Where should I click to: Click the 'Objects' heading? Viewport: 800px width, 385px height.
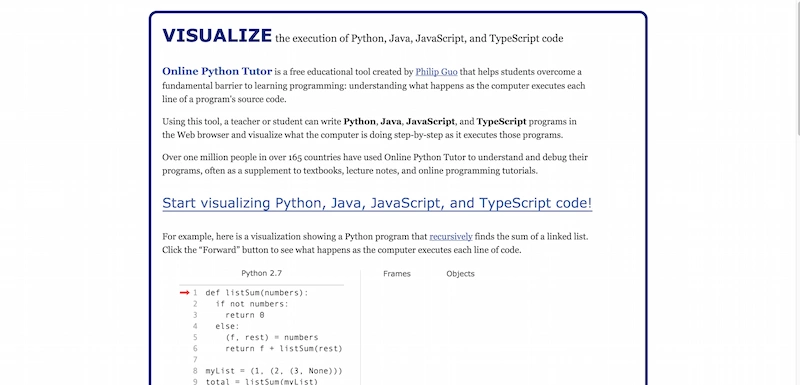(x=460, y=274)
